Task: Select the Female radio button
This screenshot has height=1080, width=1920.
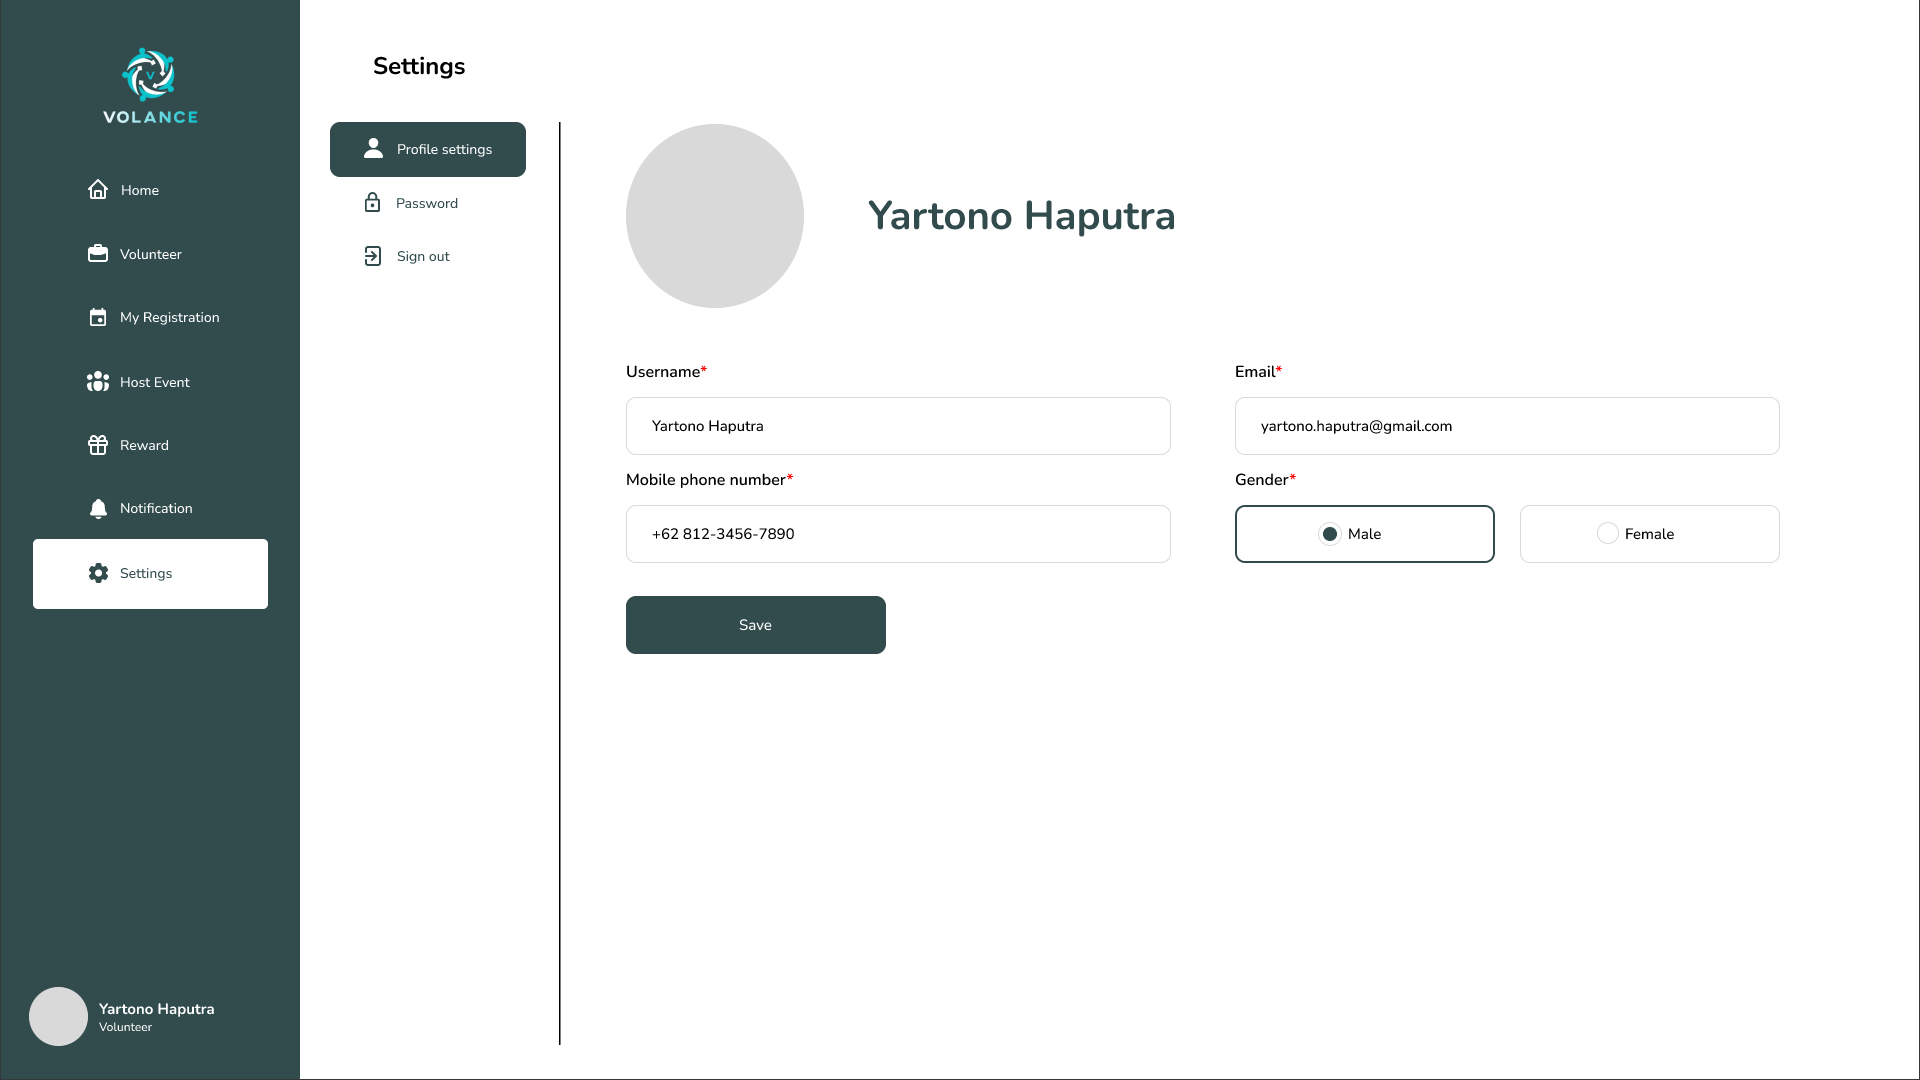Action: (1607, 534)
